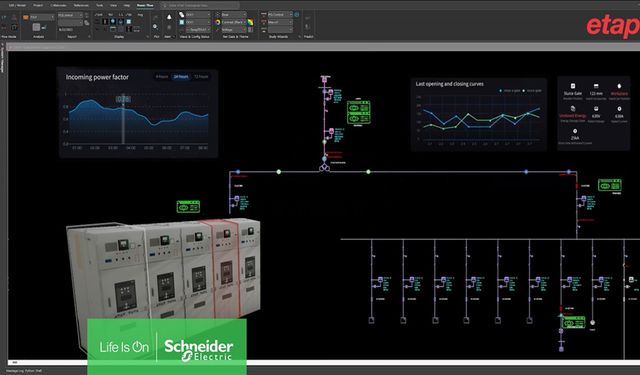Open the Contrast (Black) theme dropdown

233,22
